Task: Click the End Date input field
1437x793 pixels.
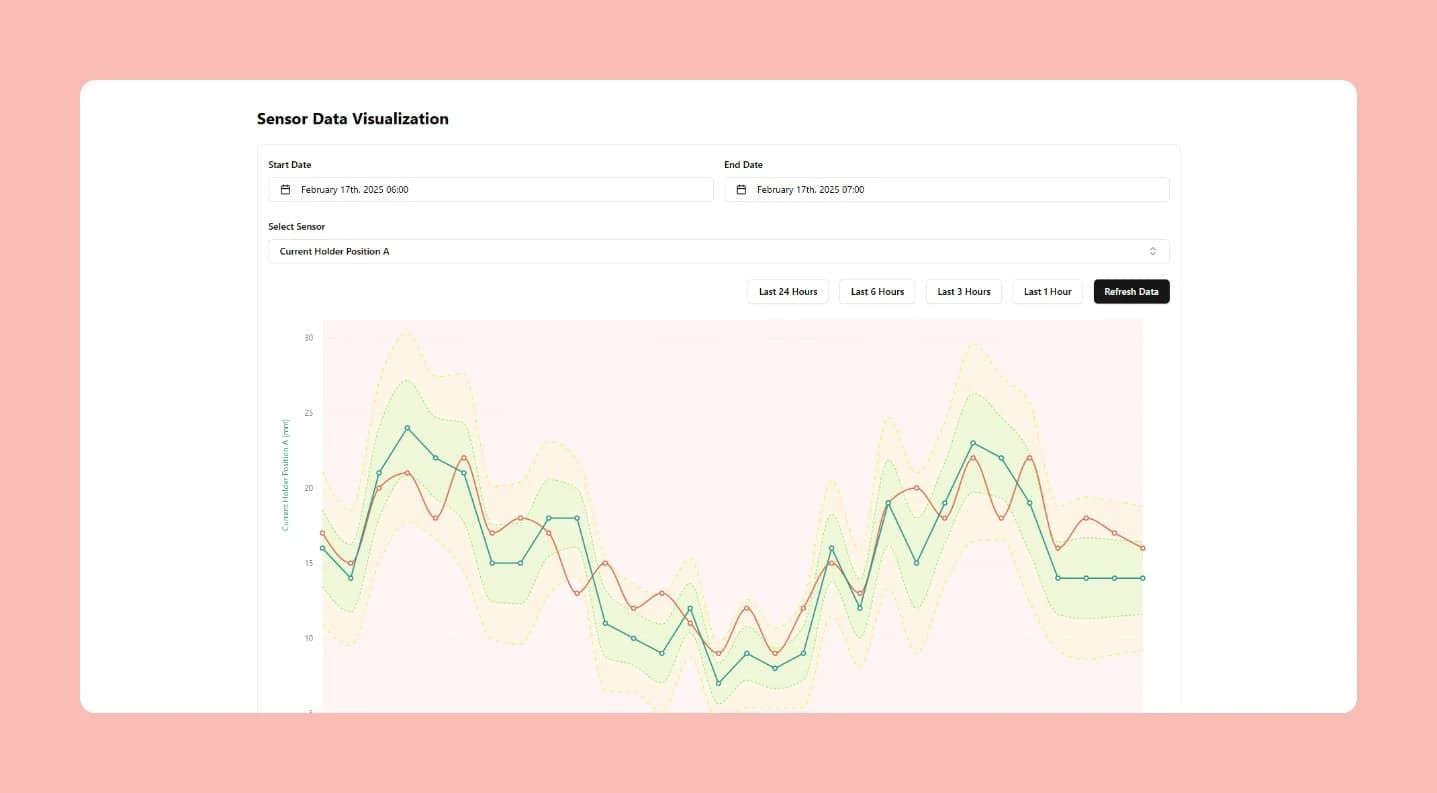Action: click(945, 189)
